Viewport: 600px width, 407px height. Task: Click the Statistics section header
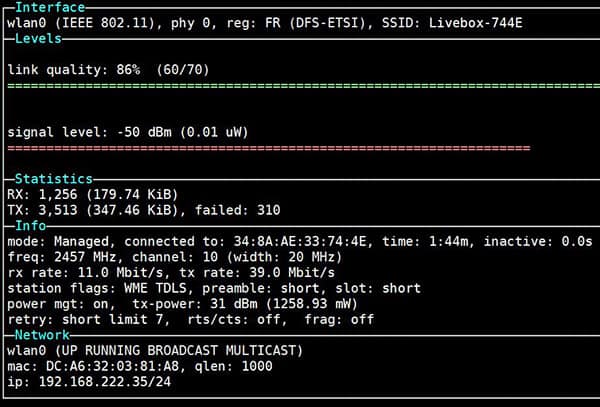click(x=52, y=179)
